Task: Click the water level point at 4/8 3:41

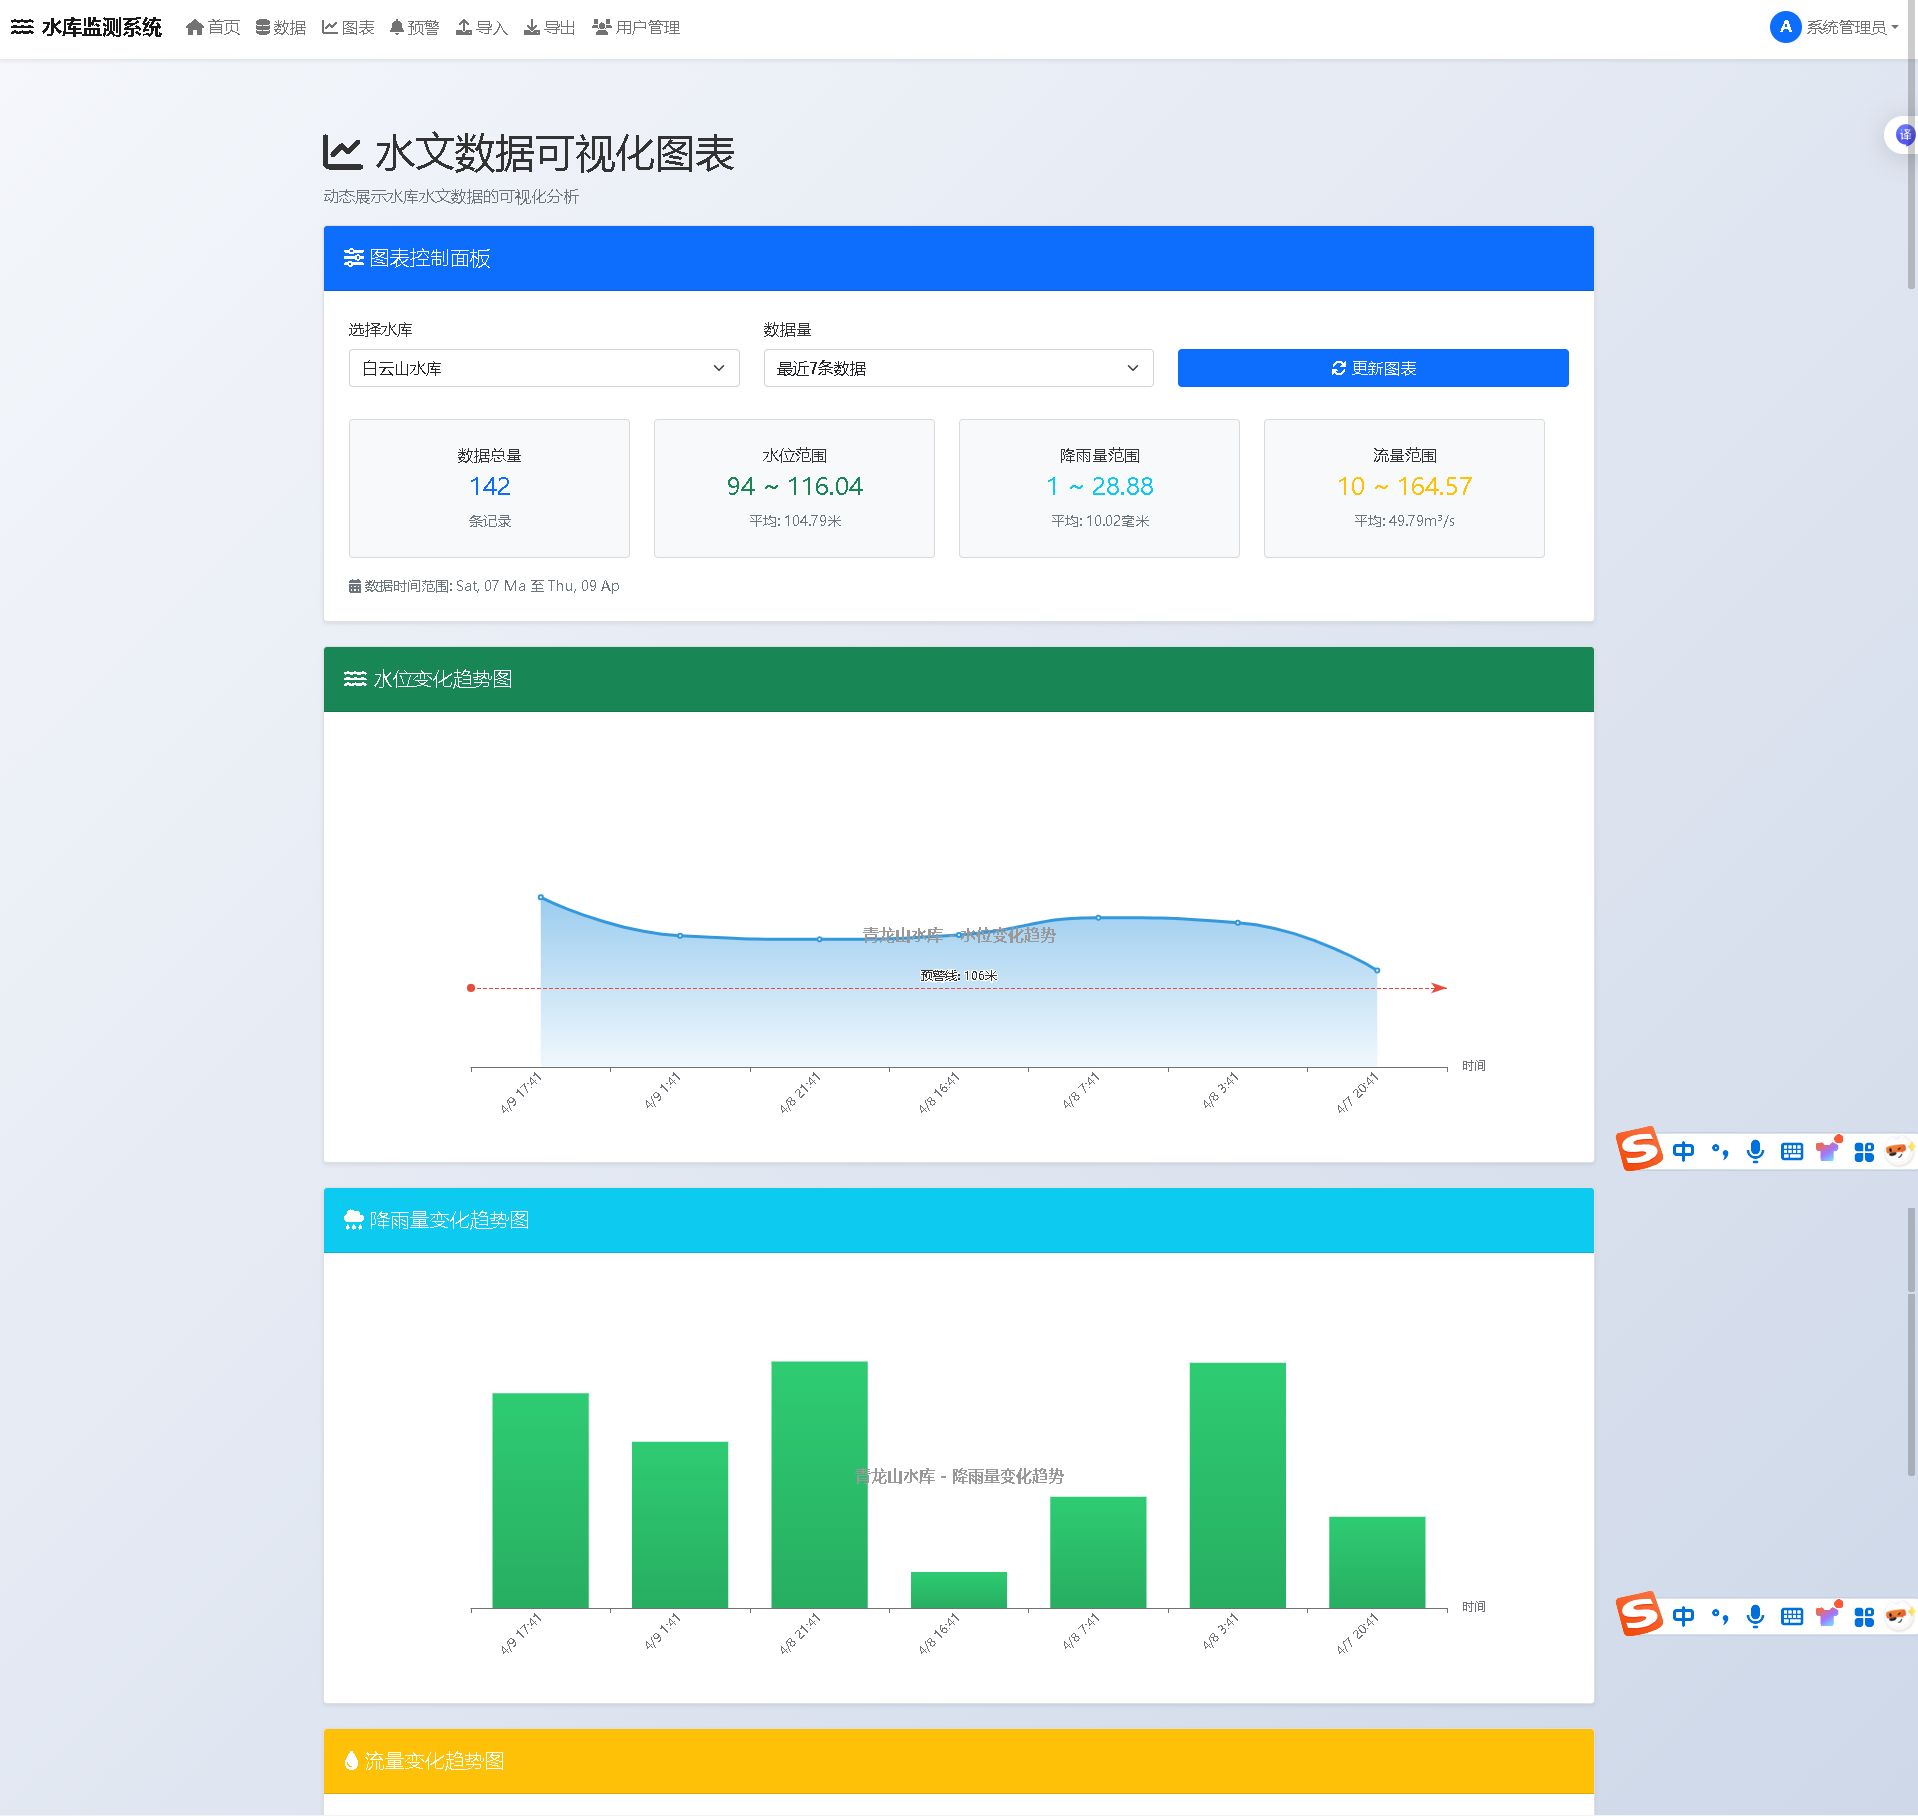Action: click(x=1238, y=923)
